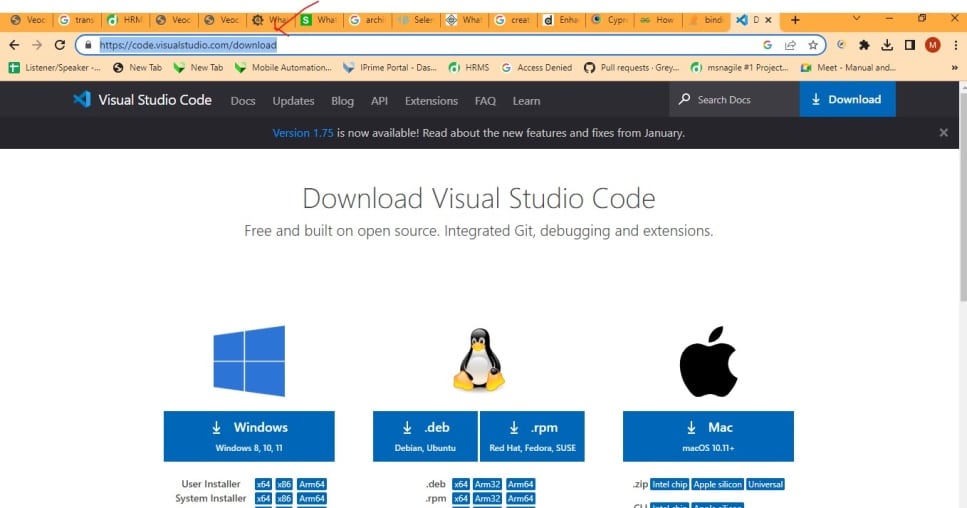This screenshot has width=967, height=508.
Task: Click the browser forward arrow
Action: pos(37,45)
